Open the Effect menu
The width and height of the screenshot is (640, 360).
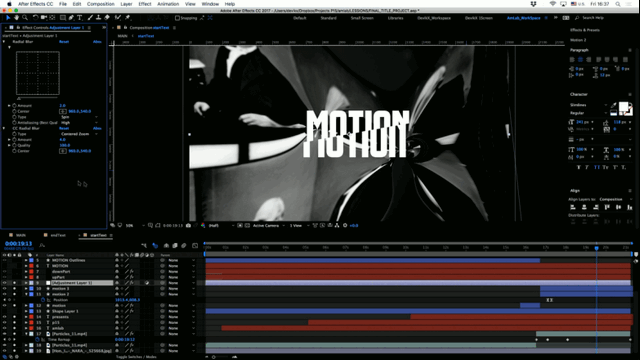tap(145, 4)
